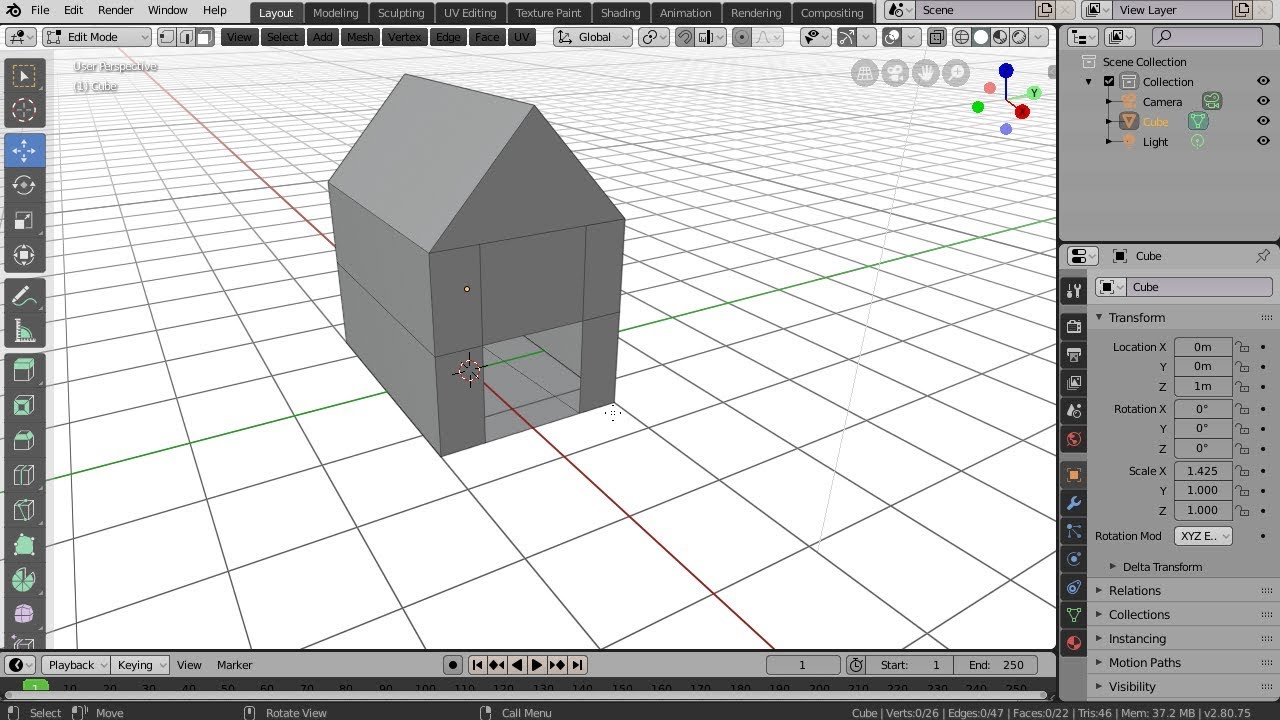Toggle X-ray view
This screenshot has width=1280, height=720.
click(936, 37)
